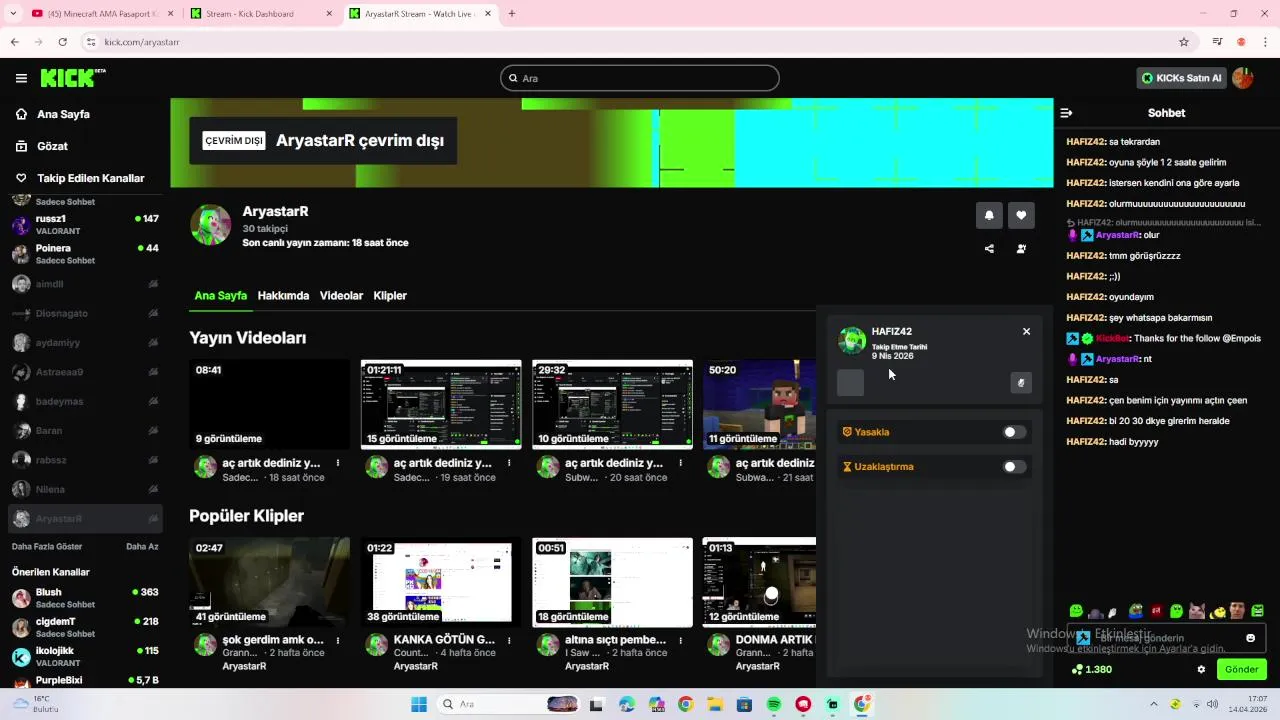Select aimdll in followed channels

(85, 284)
